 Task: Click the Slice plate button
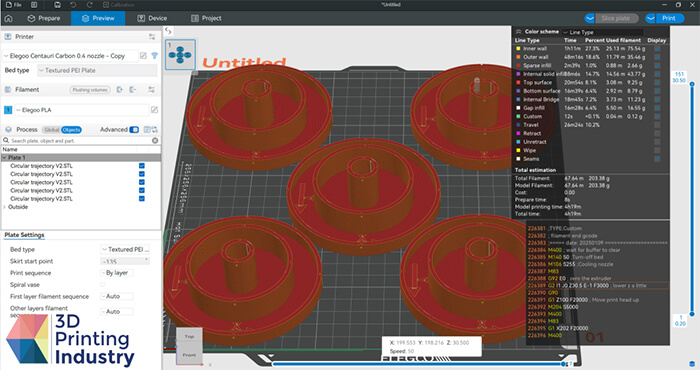(x=616, y=18)
